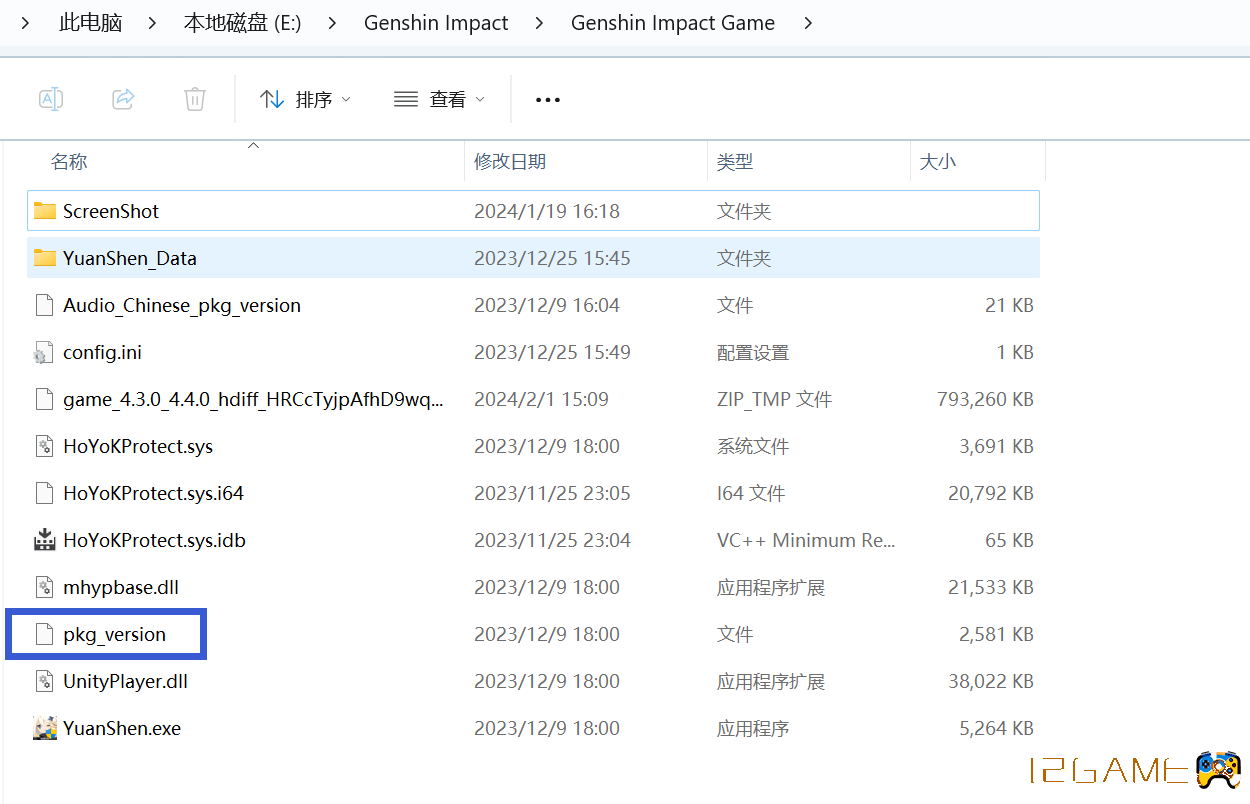1250x804 pixels.
Task: Click the 配置设置 type cell
Action: tap(753, 352)
